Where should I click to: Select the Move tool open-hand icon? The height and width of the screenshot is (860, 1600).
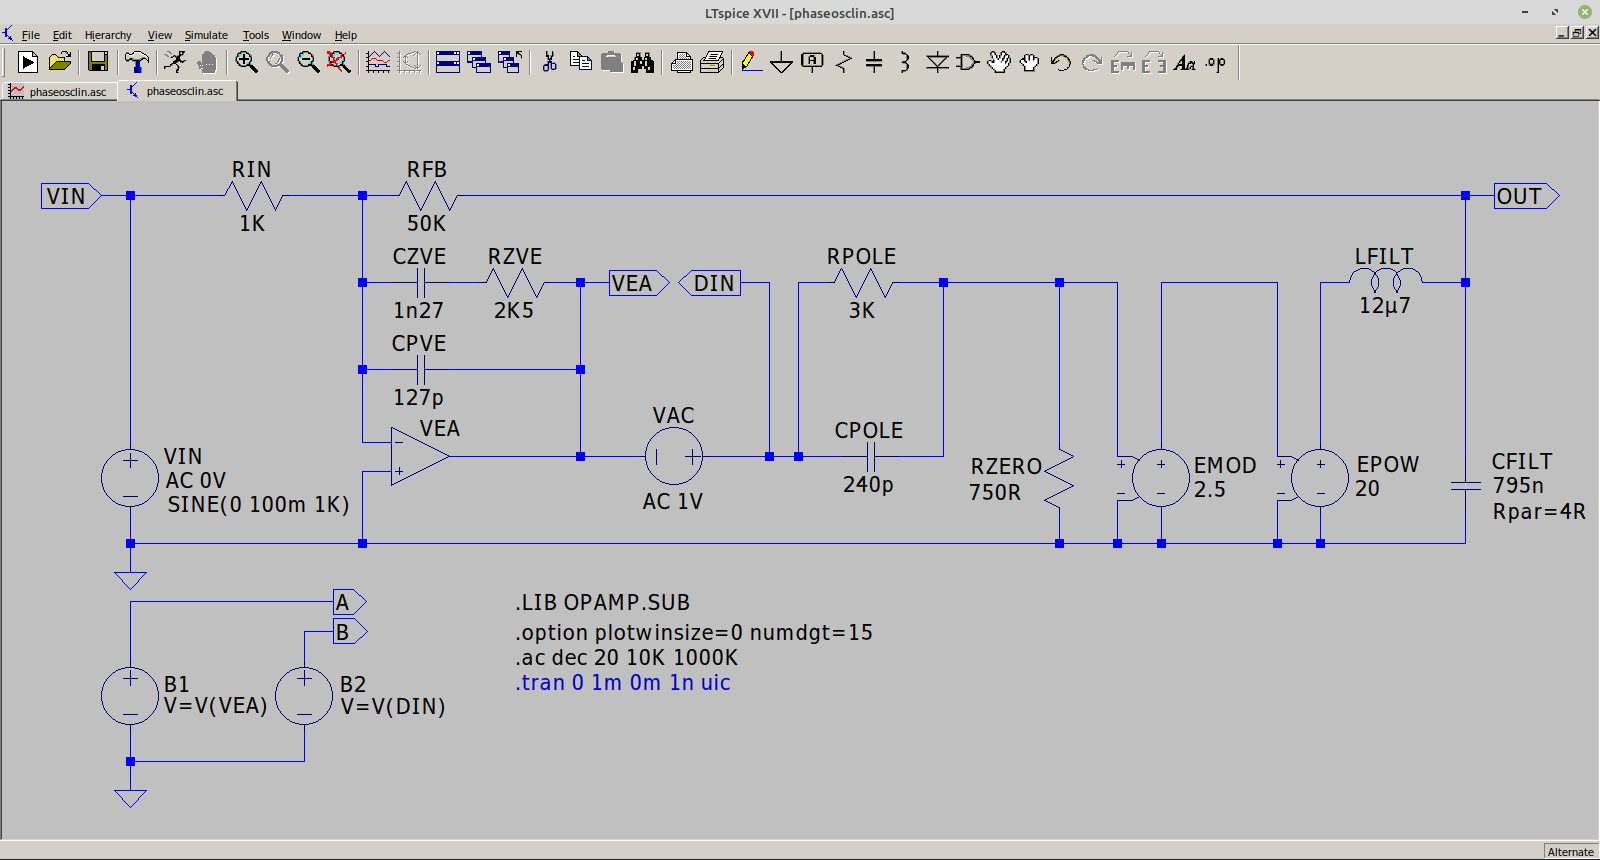coord(999,62)
